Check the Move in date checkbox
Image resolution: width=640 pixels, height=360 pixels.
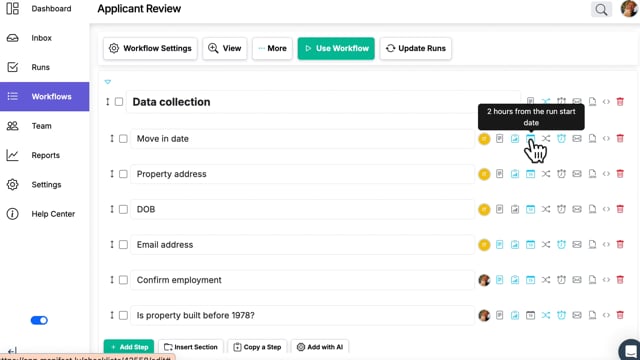(123, 139)
